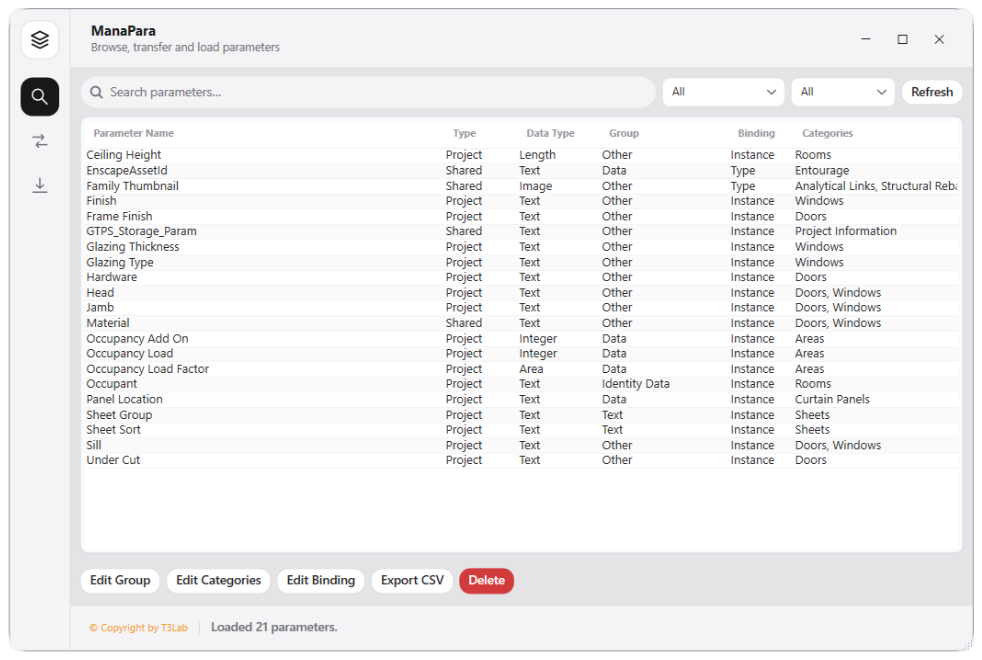982x660 pixels.
Task: Focus the Search parameters input field
Action: point(368,92)
